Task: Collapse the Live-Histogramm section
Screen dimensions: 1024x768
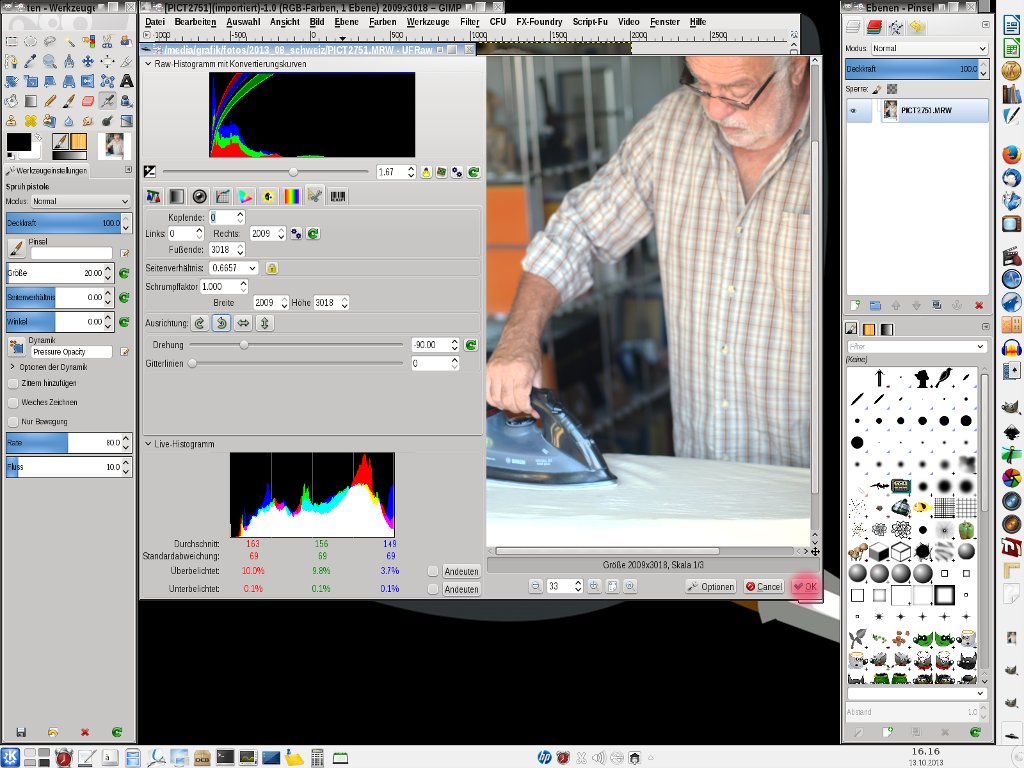Action: (x=148, y=444)
